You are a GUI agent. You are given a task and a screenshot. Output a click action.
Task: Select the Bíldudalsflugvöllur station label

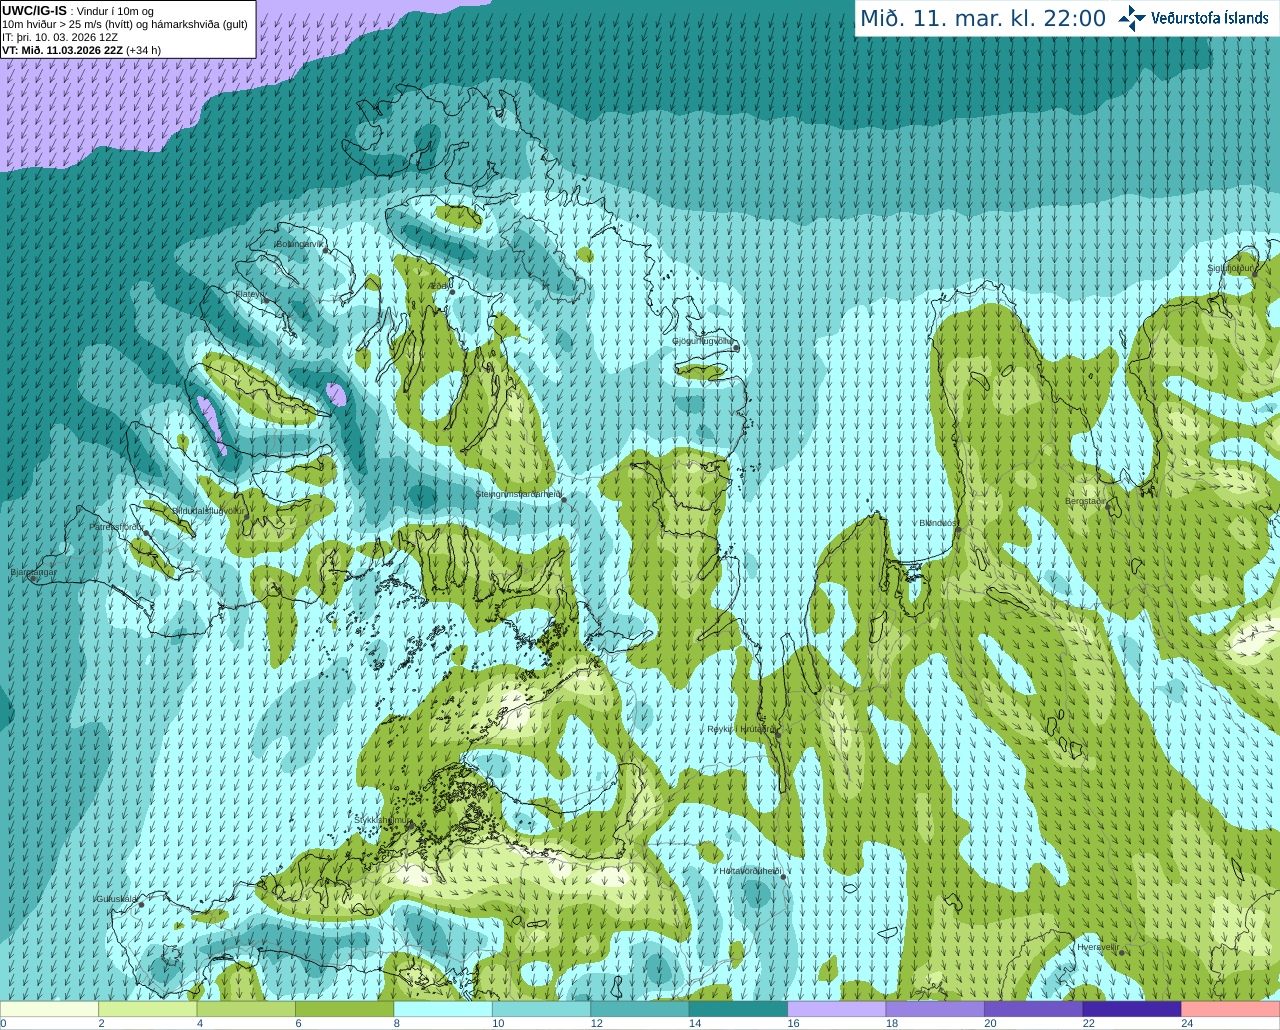[208, 510]
